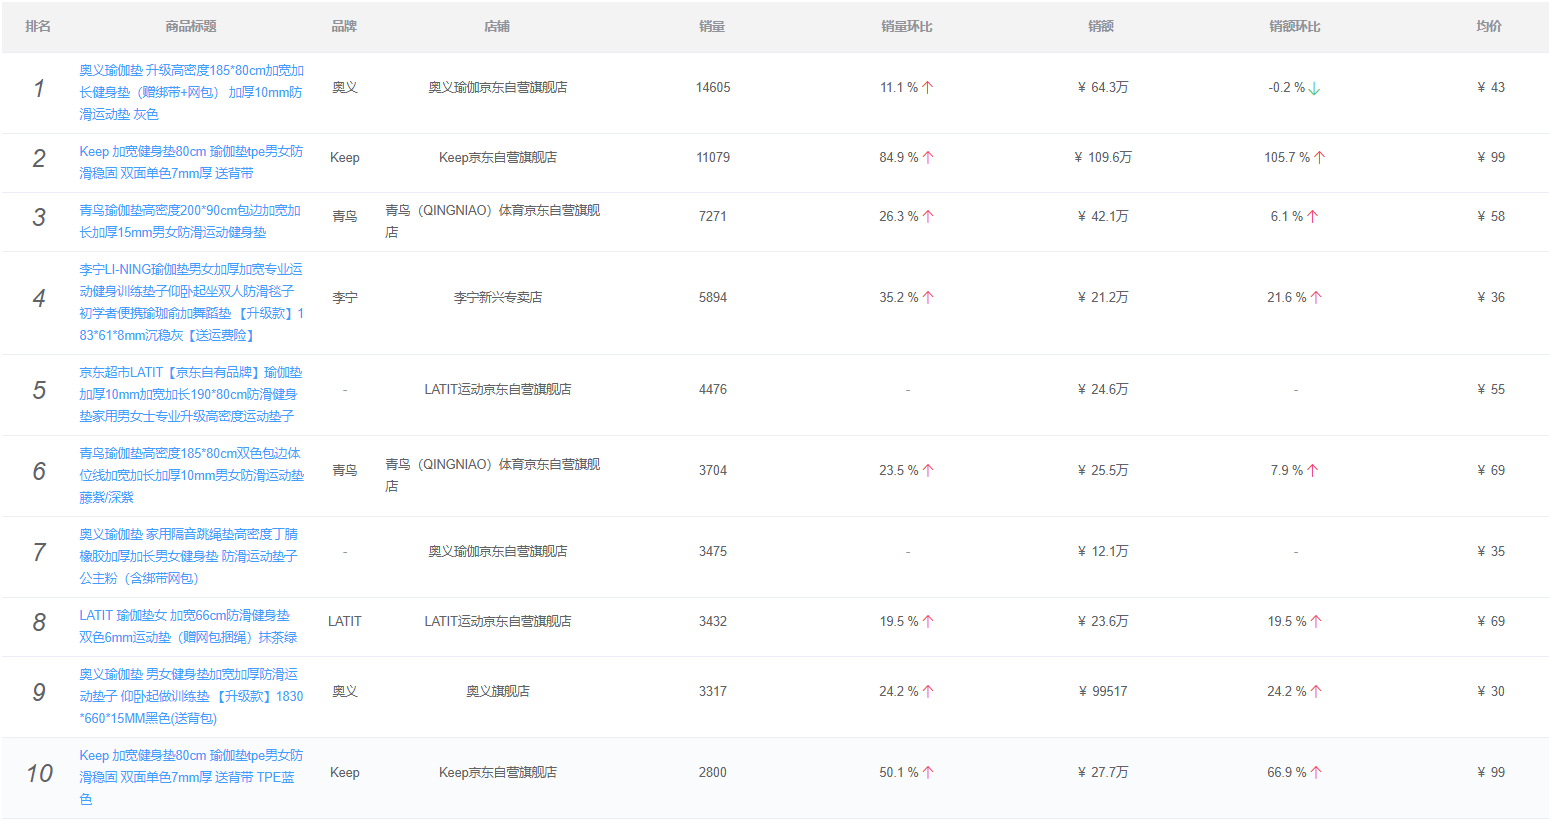Click the 商品标题 column header
This screenshot has height=821, width=1549.
(x=191, y=26)
